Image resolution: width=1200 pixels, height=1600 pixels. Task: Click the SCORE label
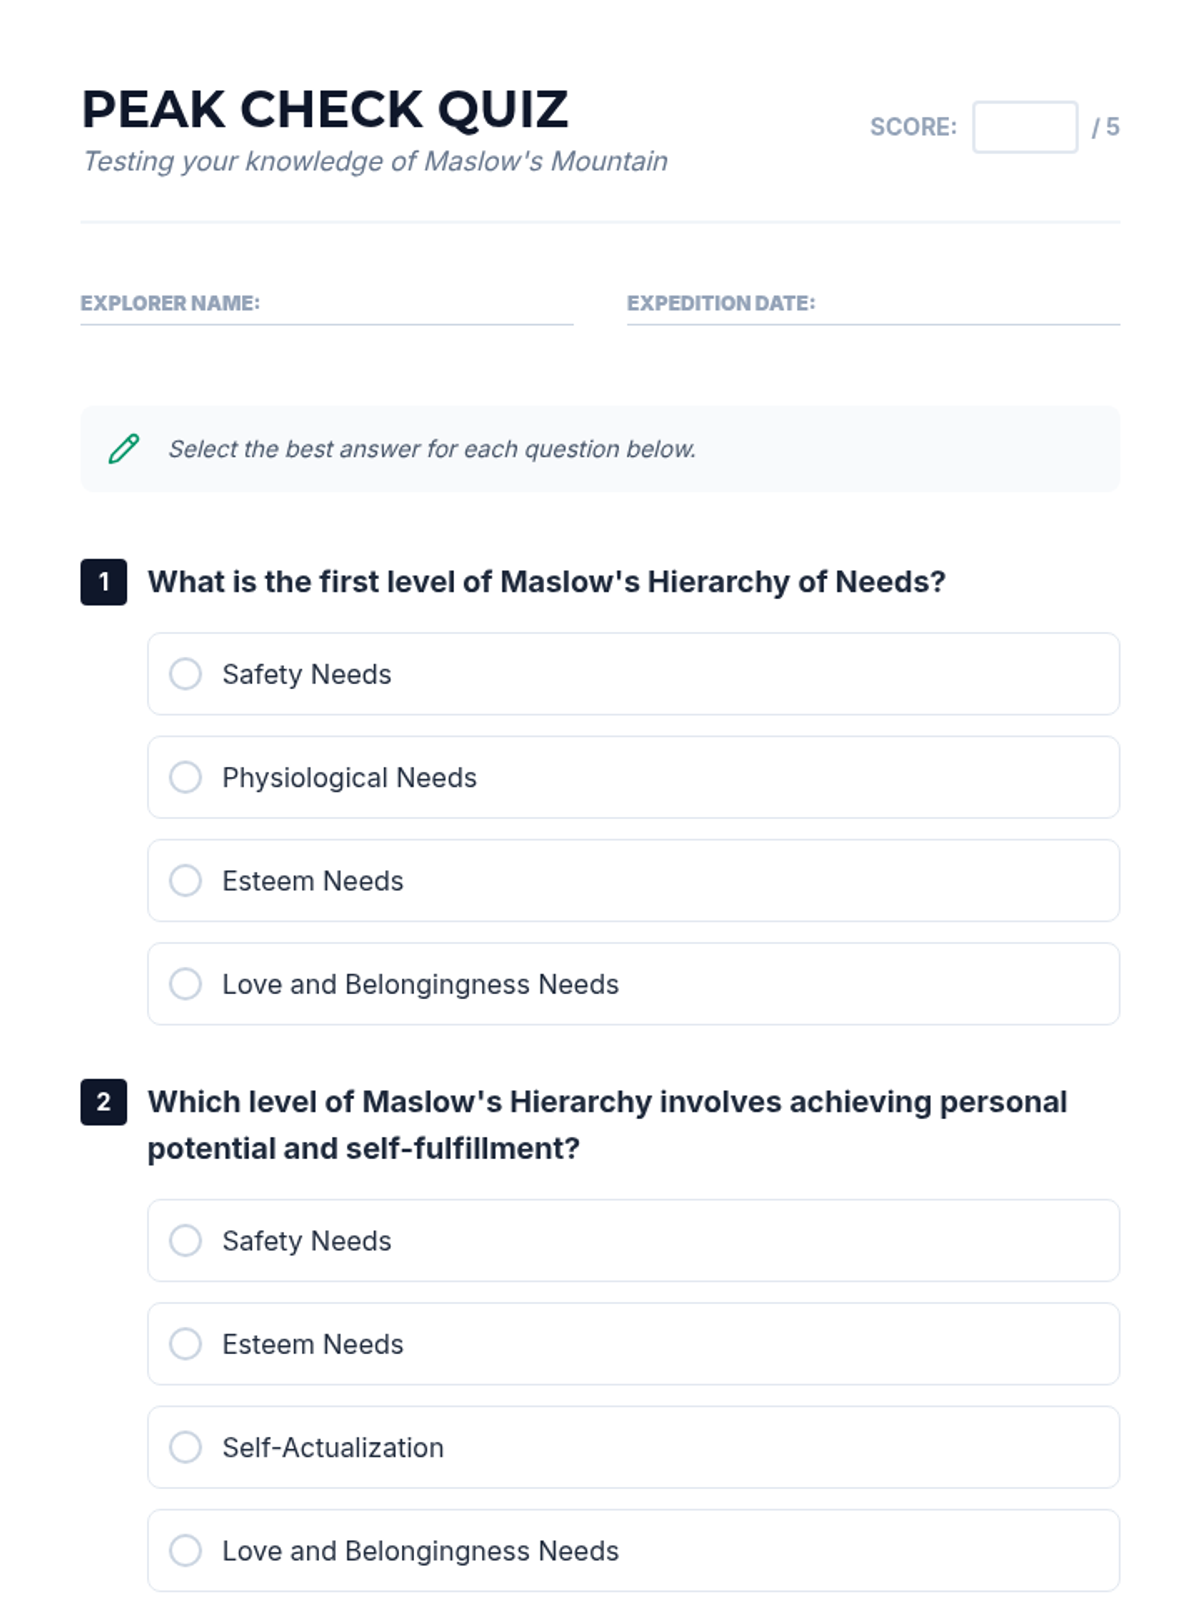pyautogui.click(x=913, y=127)
